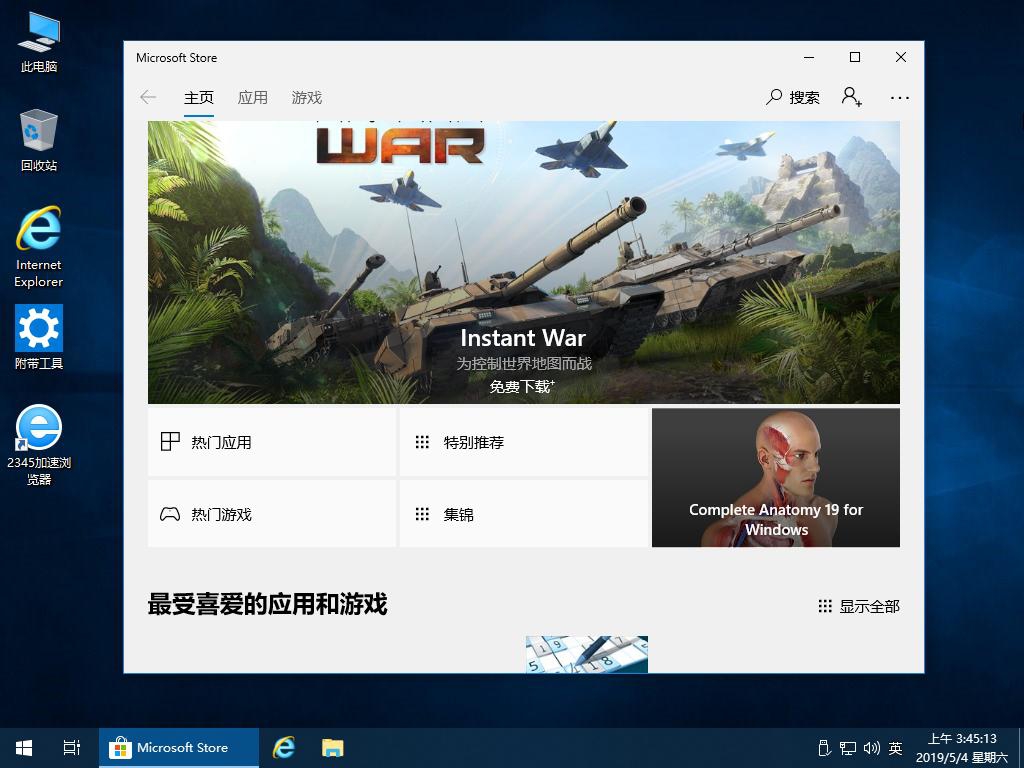This screenshot has width=1024, height=768.
Task: Click the USB safely remove tray icon
Action: click(x=824, y=748)
